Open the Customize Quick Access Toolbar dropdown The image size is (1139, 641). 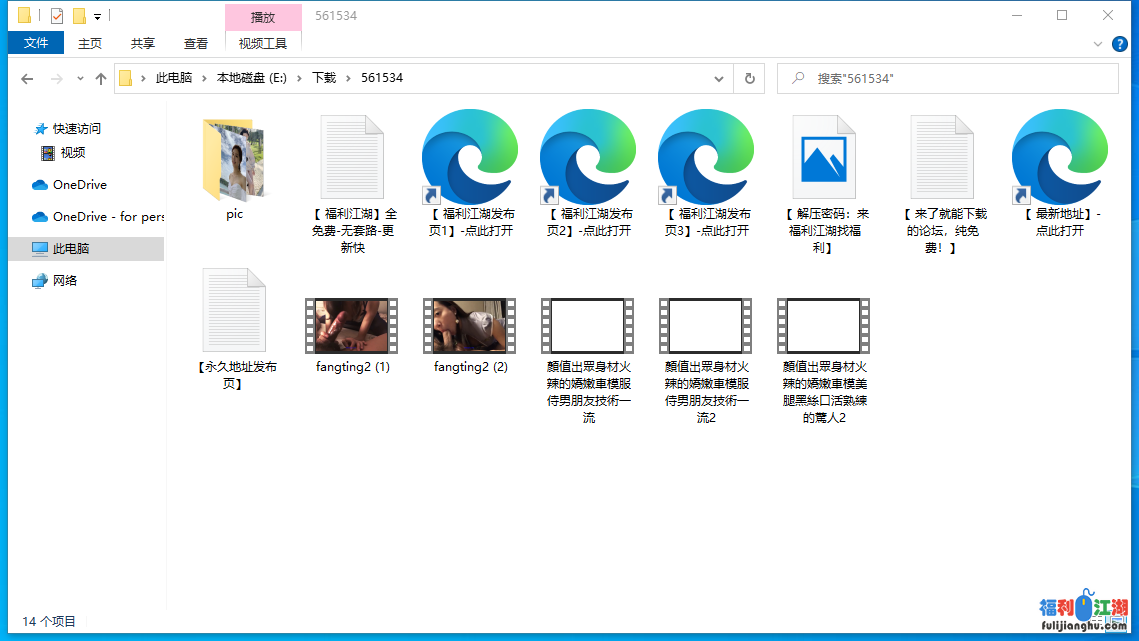[97, 16]
